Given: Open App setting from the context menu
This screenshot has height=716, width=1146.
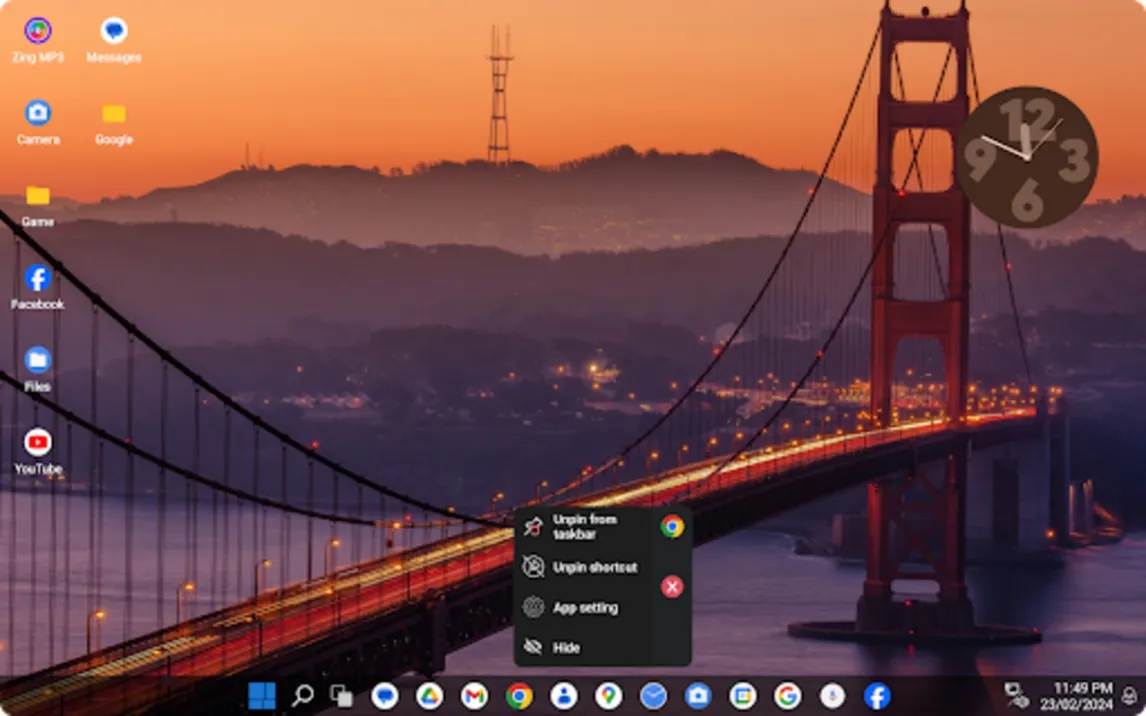Looking at the screenshot, I should pos(583,607).
